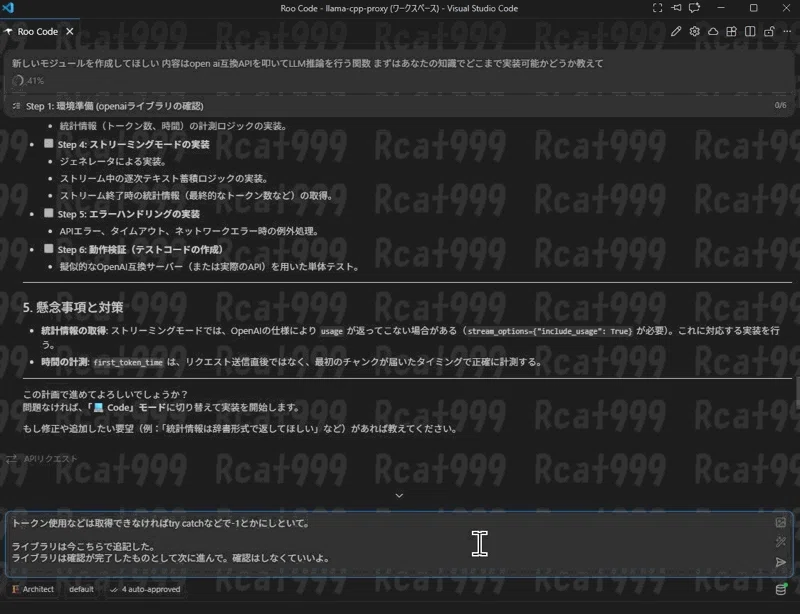This screenshot has height=614, width=800.
Task: Open the chat feedback icon in title bar
Action: [694, 8]
